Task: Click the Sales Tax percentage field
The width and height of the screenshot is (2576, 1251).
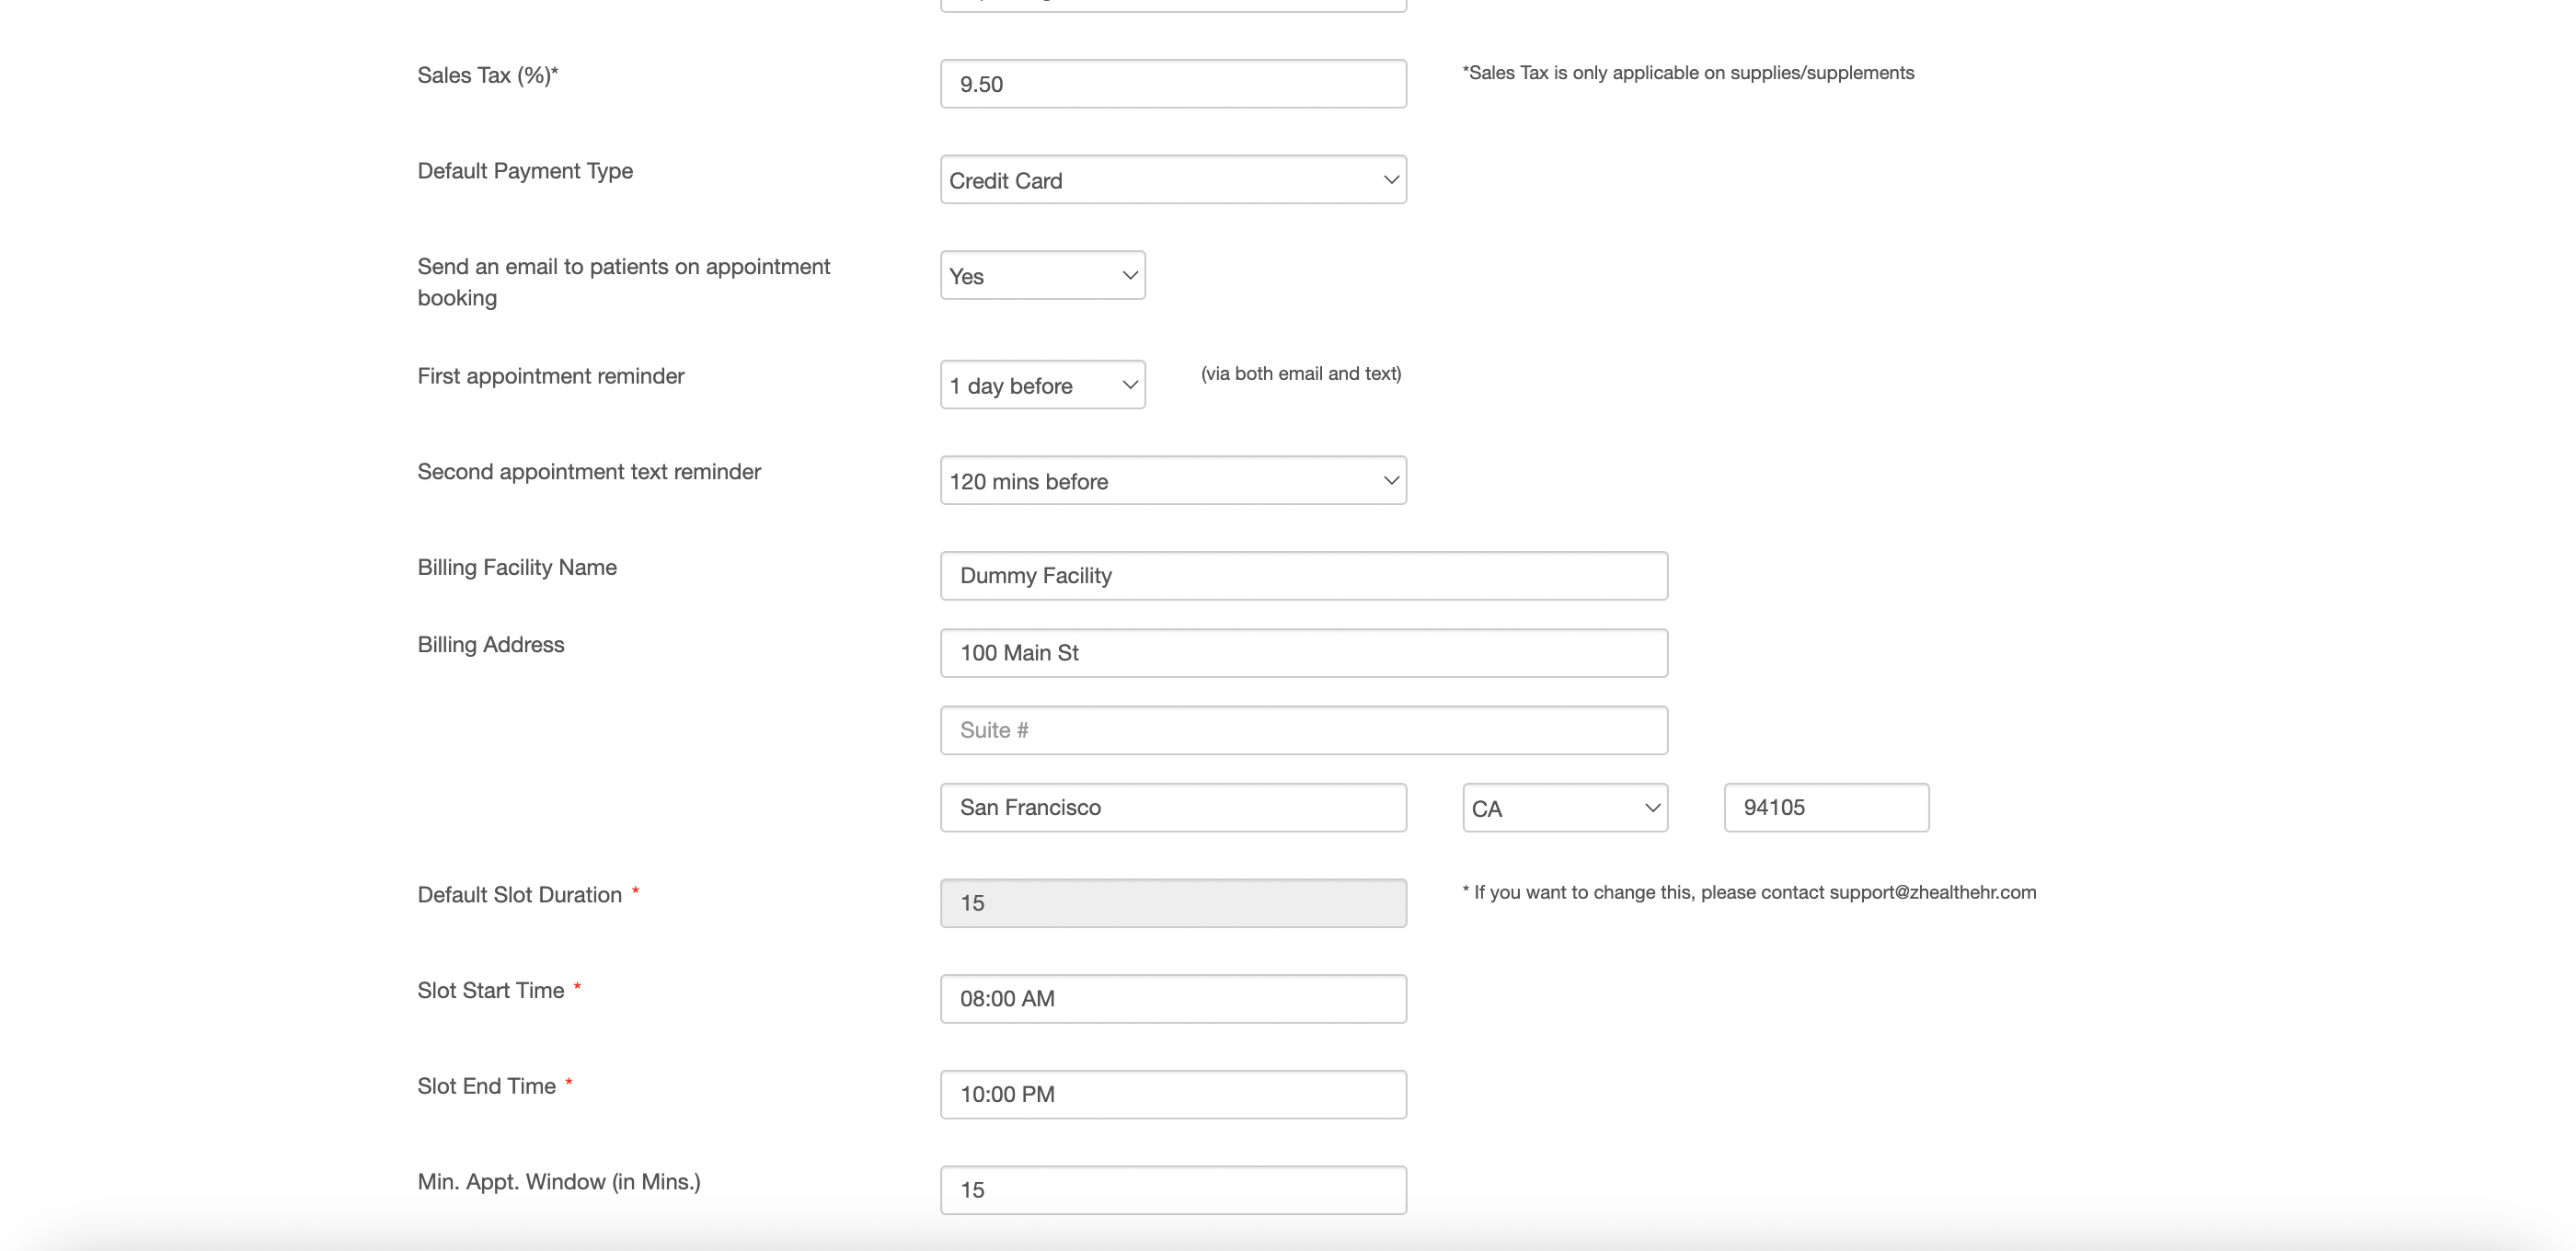Action: coord(1173,84)
